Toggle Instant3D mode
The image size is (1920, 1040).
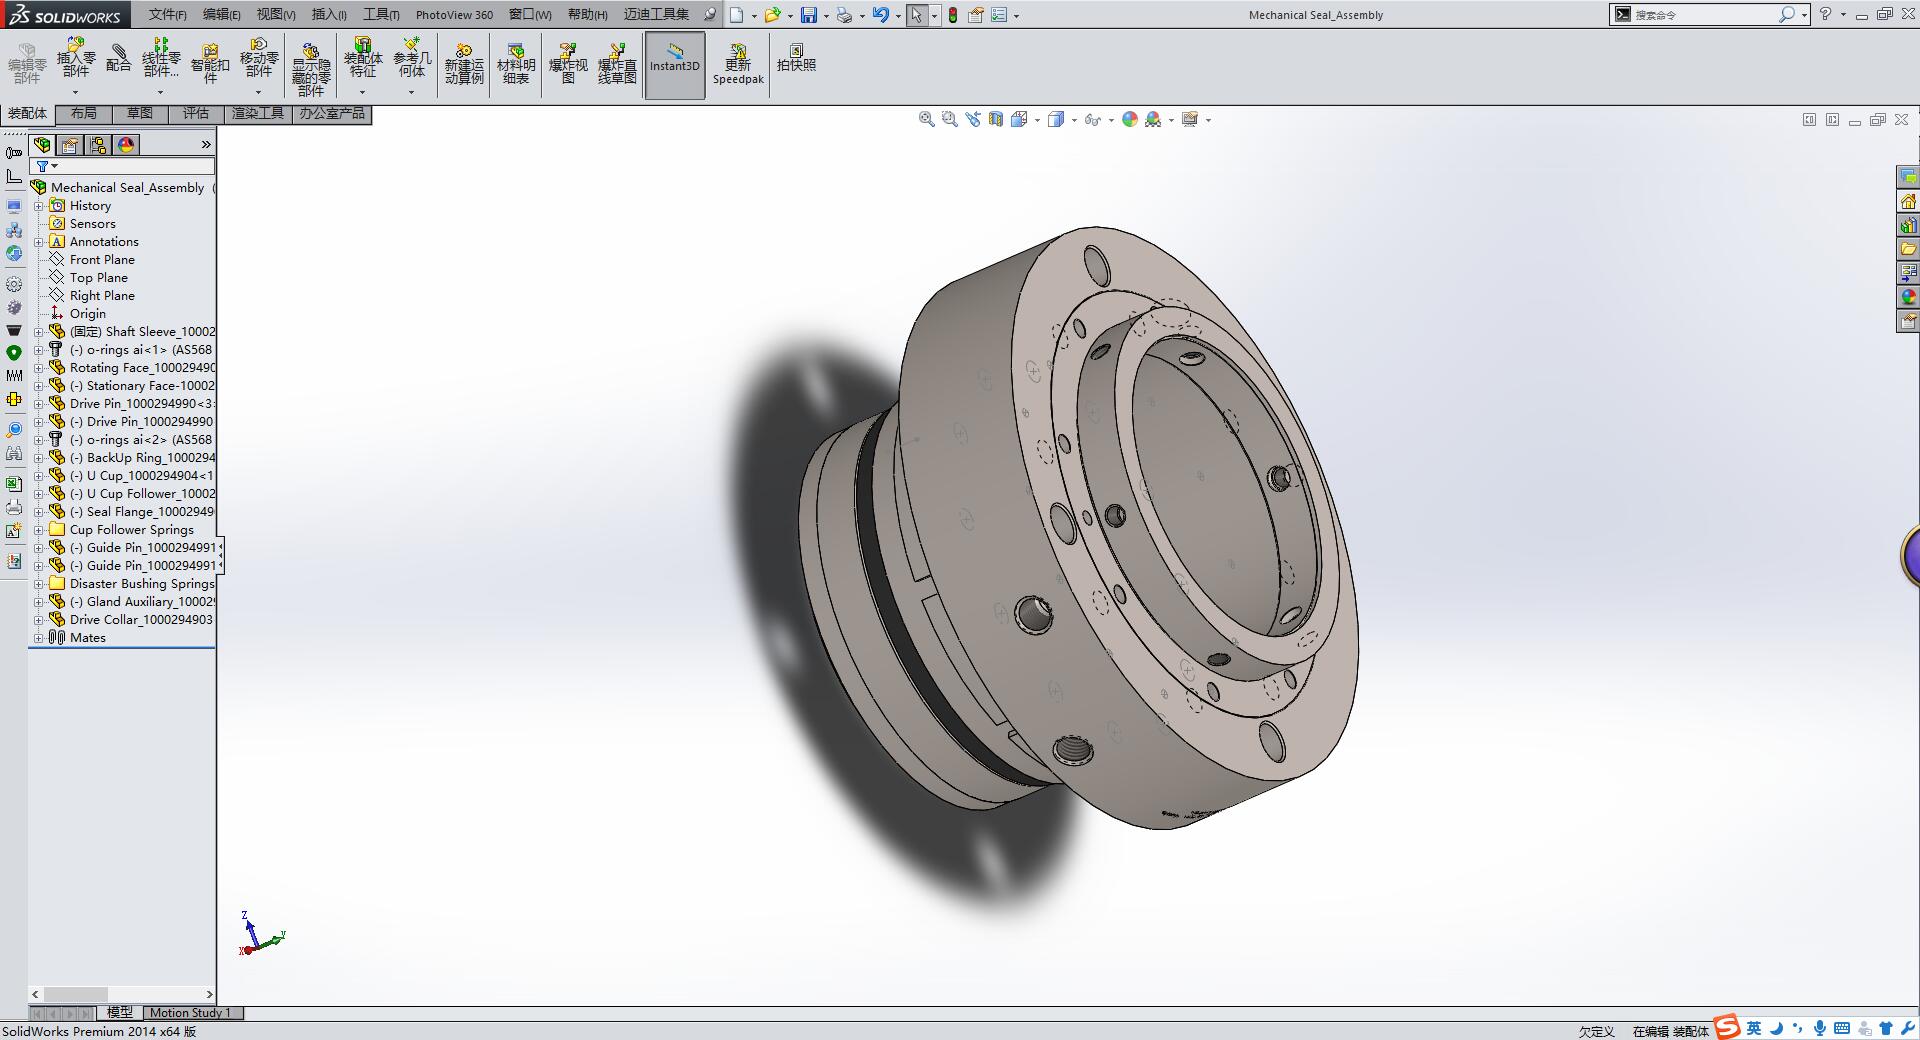pos(675,65)
